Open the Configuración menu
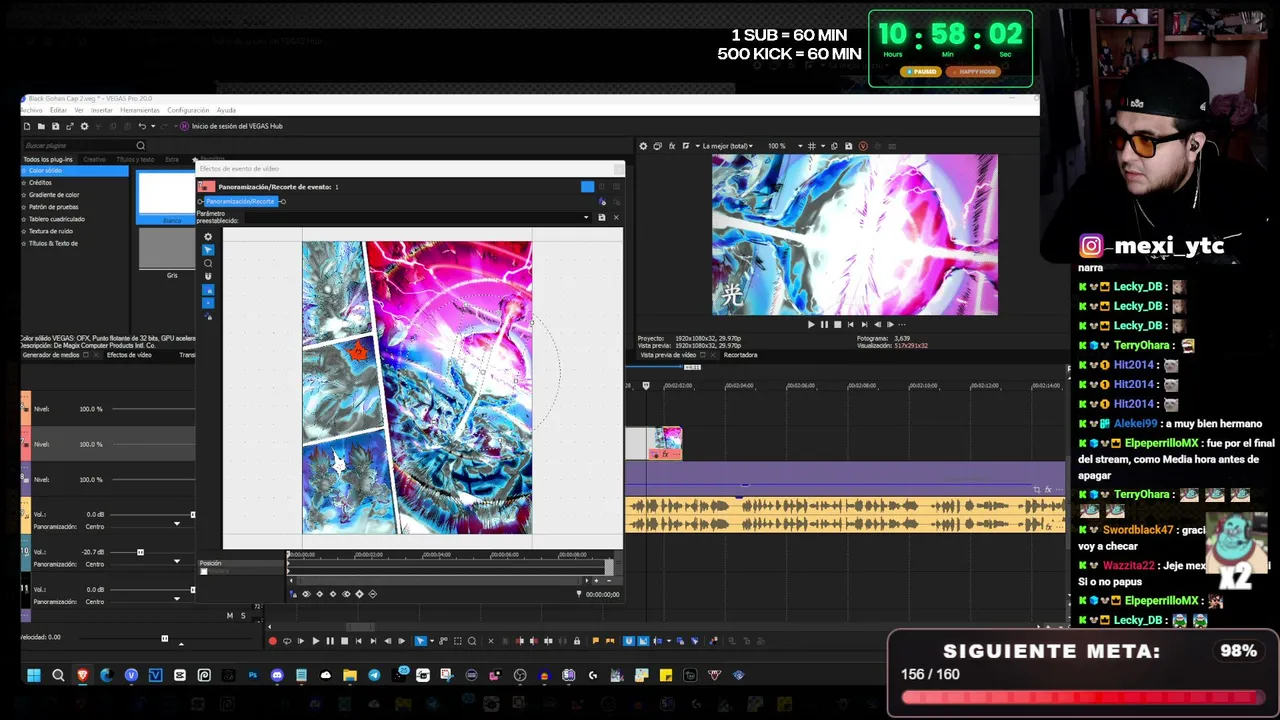 (188, 110)
